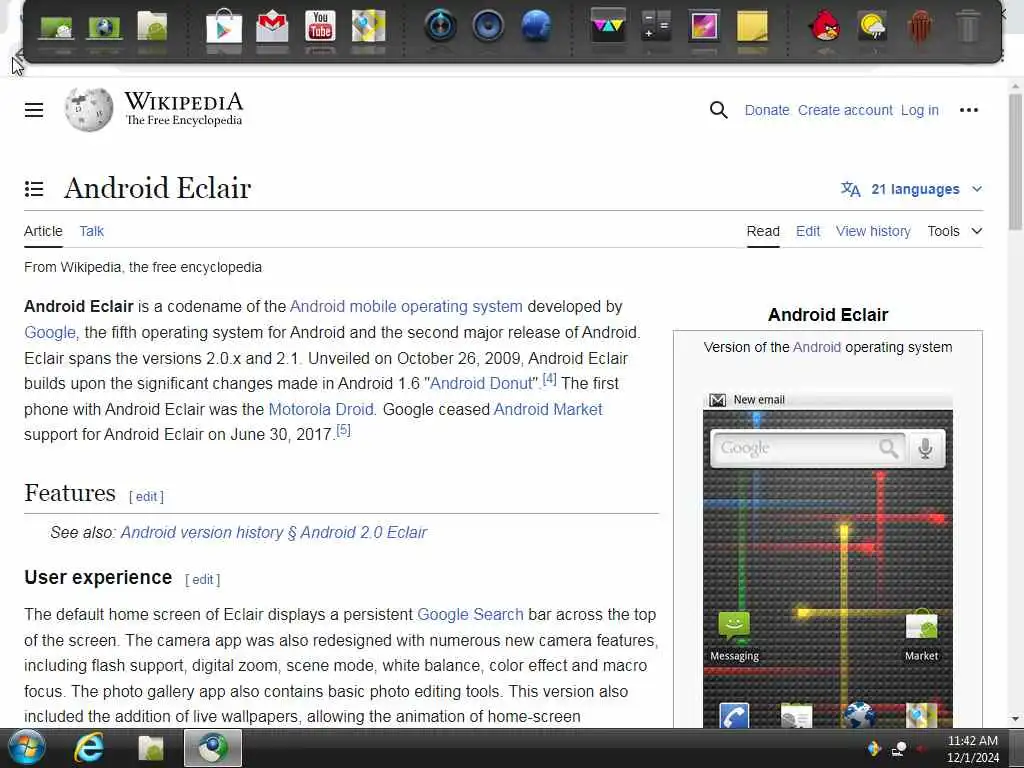Screen dimensions: 1024x768
Task: Click the scrollbar down arrow
Action: tap(1015, 719)
